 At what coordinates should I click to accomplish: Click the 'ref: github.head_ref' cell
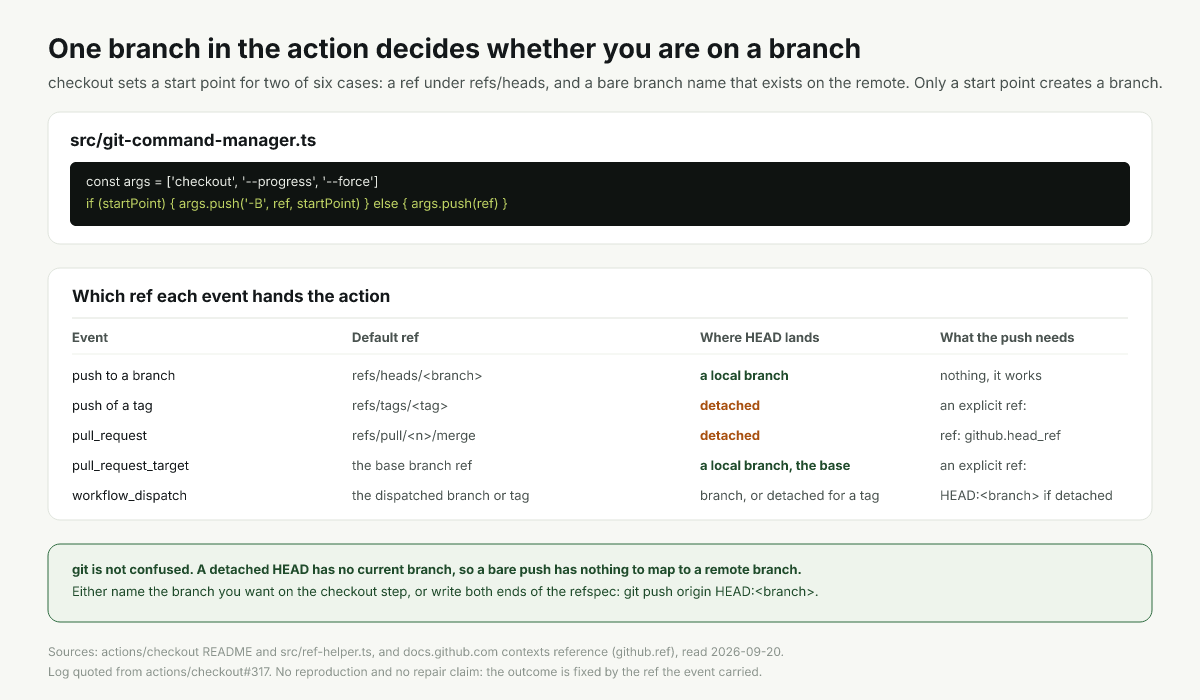(1001, 435)
